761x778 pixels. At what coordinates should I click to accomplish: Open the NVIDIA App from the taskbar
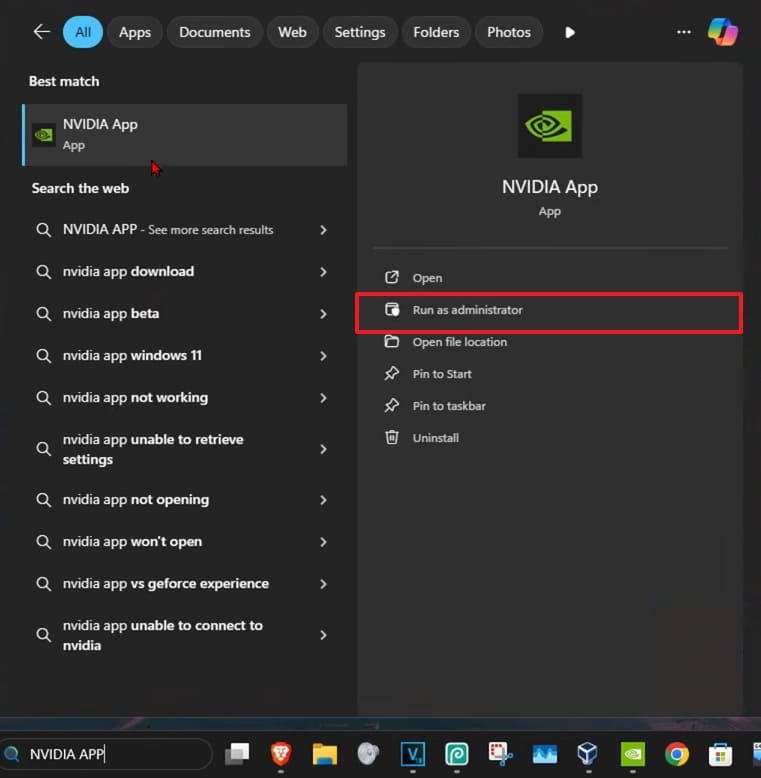pos(633,754)
